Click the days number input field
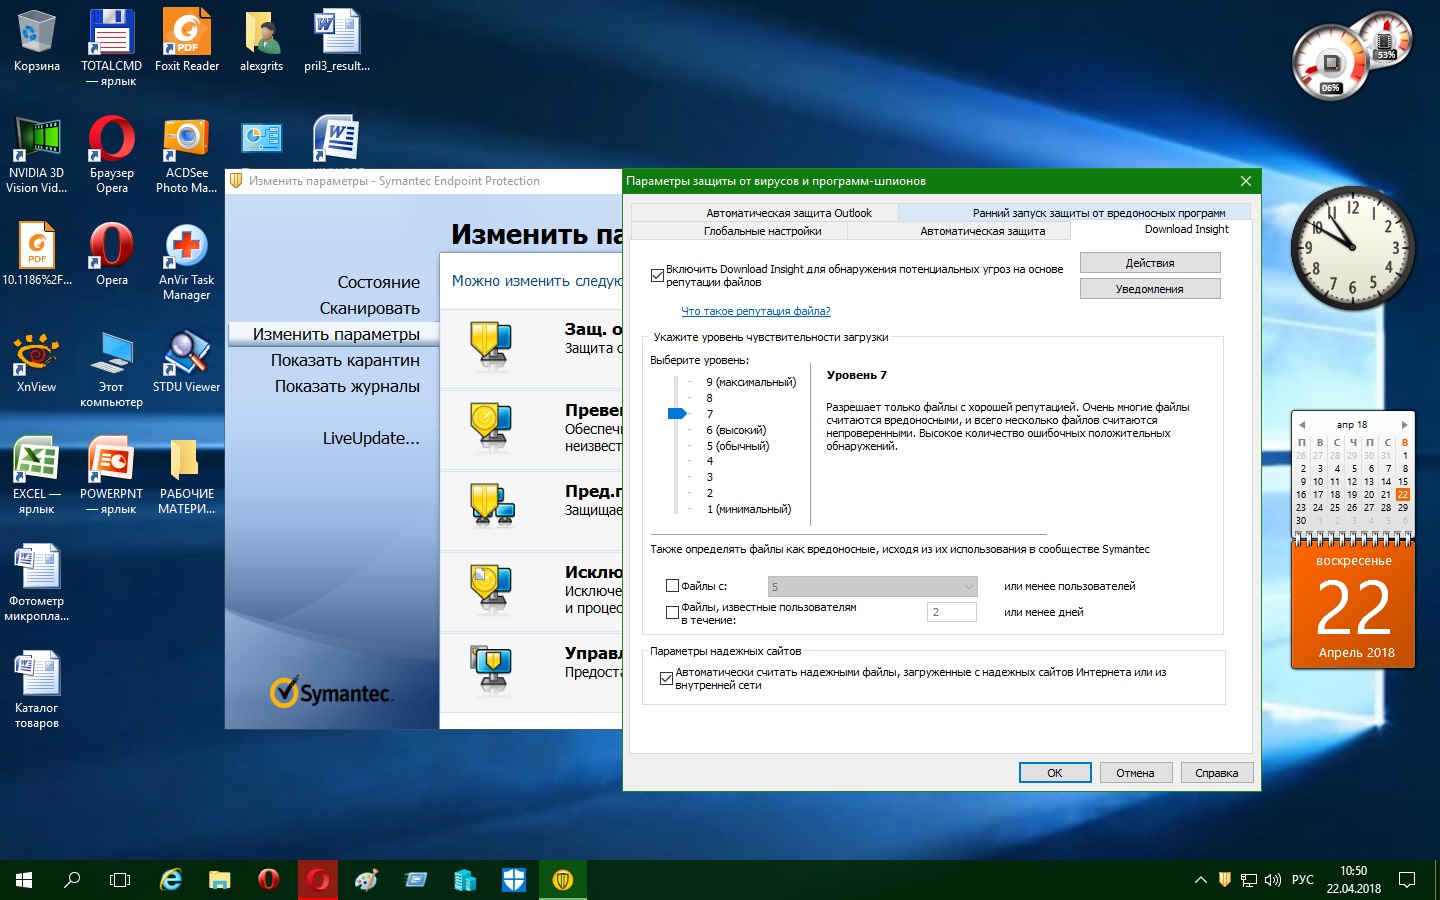The height and width of the screenshot is (900, 1440). click(x=951, y=612)
